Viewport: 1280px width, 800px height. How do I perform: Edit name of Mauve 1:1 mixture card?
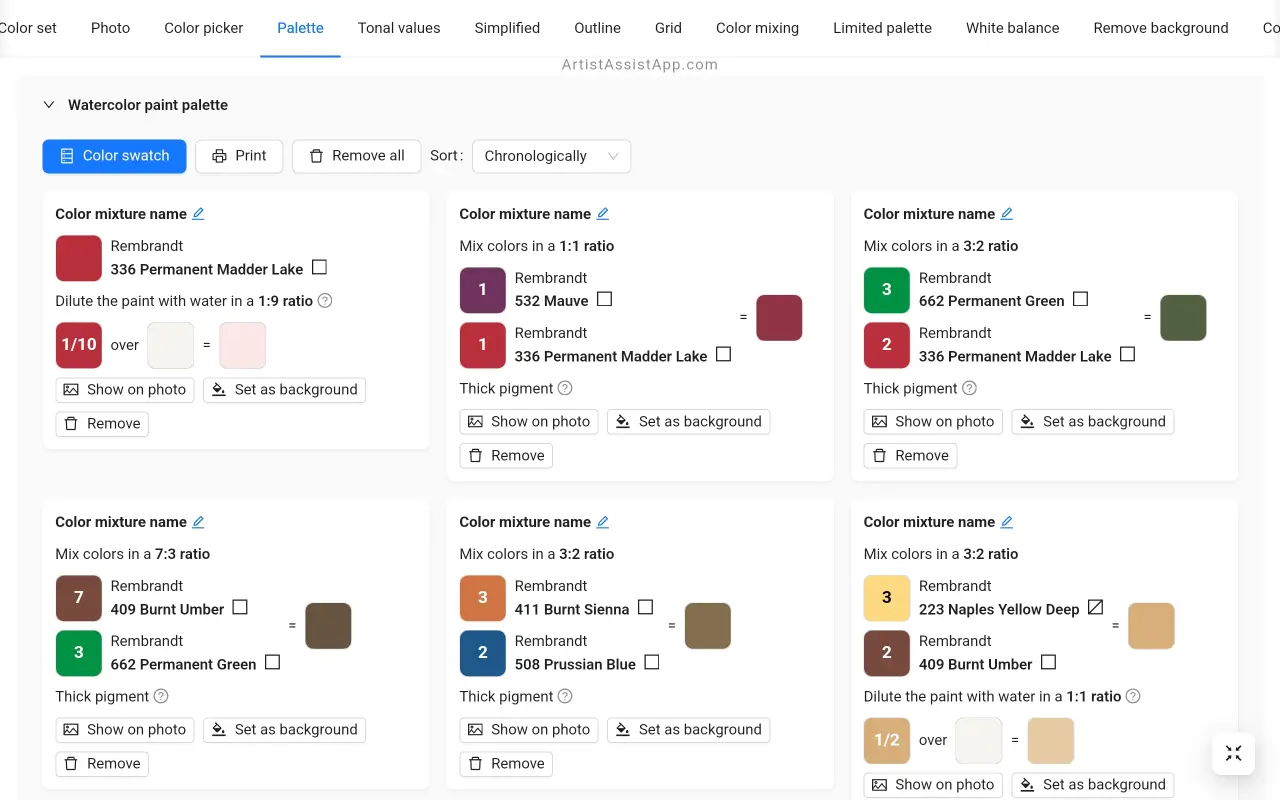click(x=602, y=214)
